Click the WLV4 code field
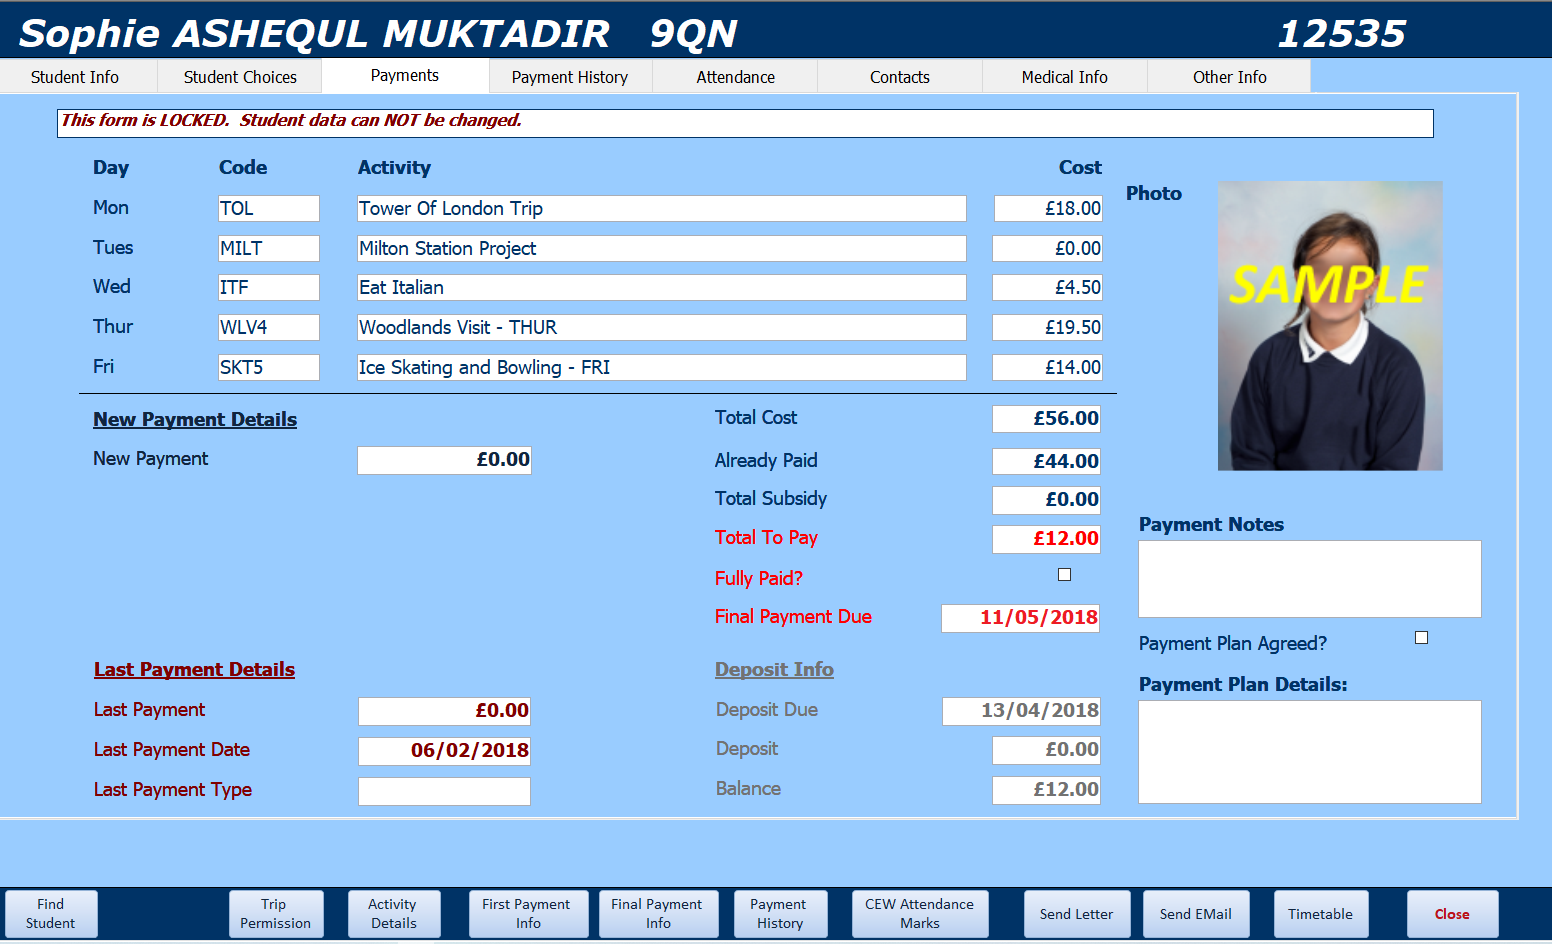Screen dimensions: 1552x944 269,327
